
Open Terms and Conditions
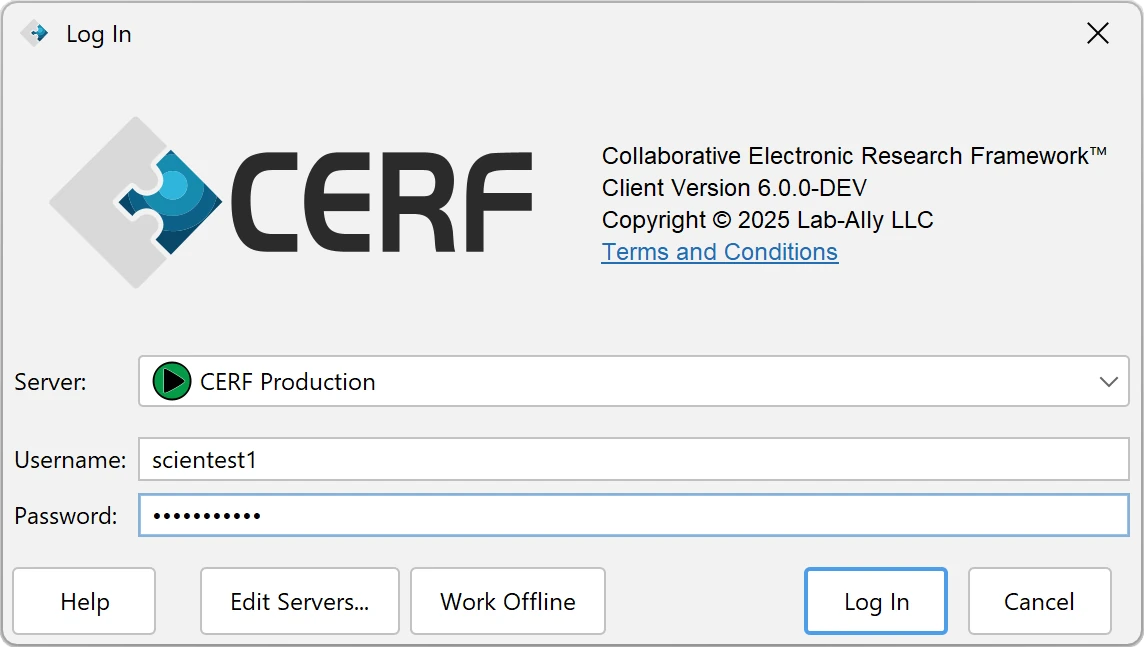tap(719, 252)
